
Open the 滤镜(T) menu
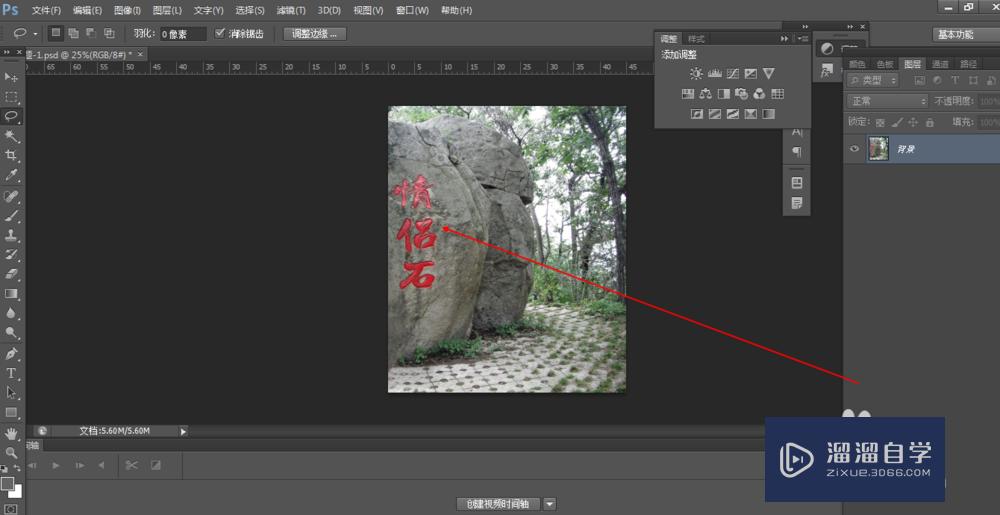[291, 11]
